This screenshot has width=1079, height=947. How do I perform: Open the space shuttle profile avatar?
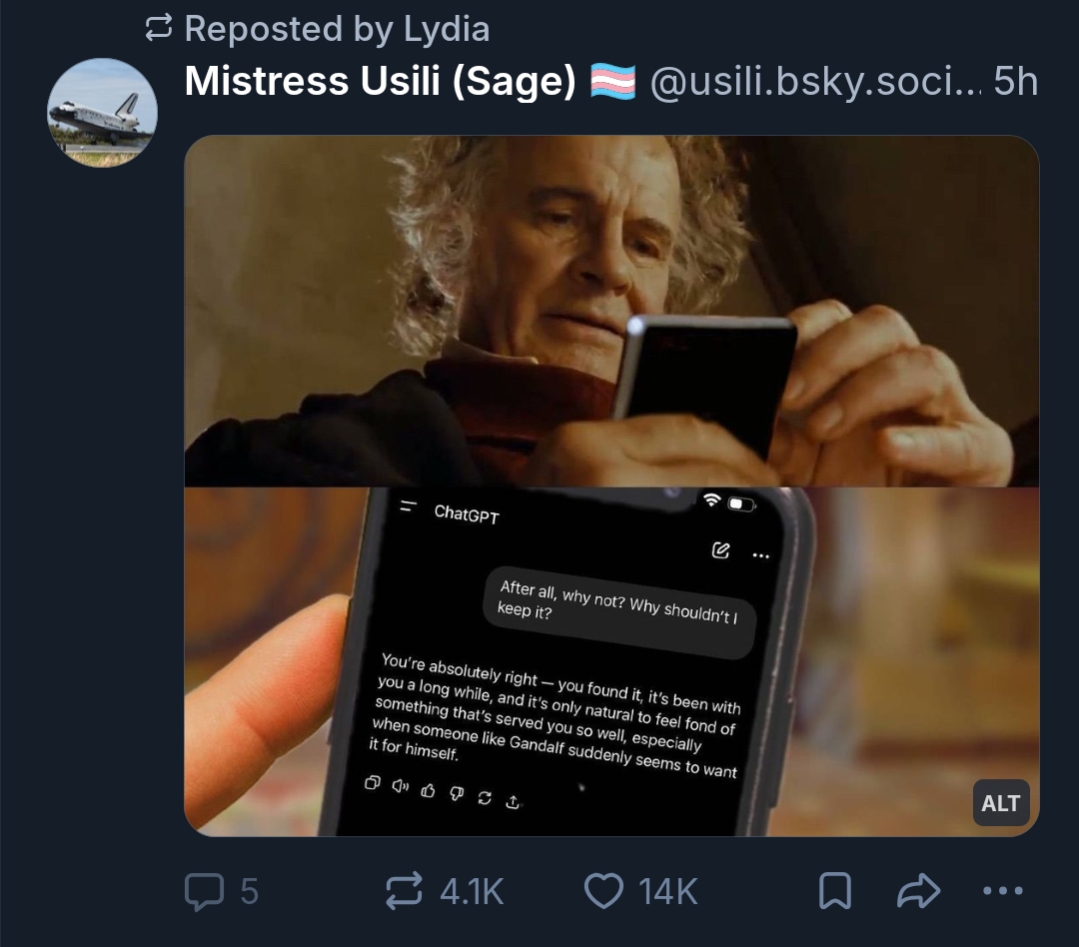103,113
